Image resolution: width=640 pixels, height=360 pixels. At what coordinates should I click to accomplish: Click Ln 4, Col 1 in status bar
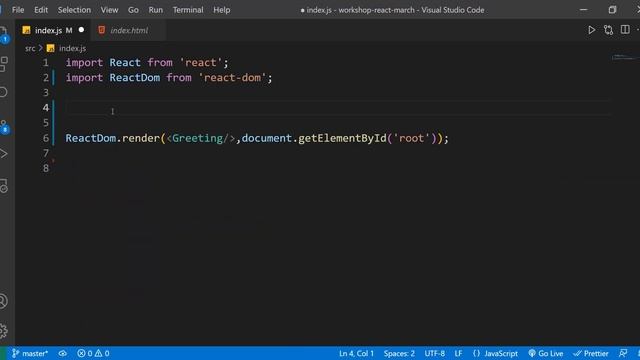(x=356, y=353)
